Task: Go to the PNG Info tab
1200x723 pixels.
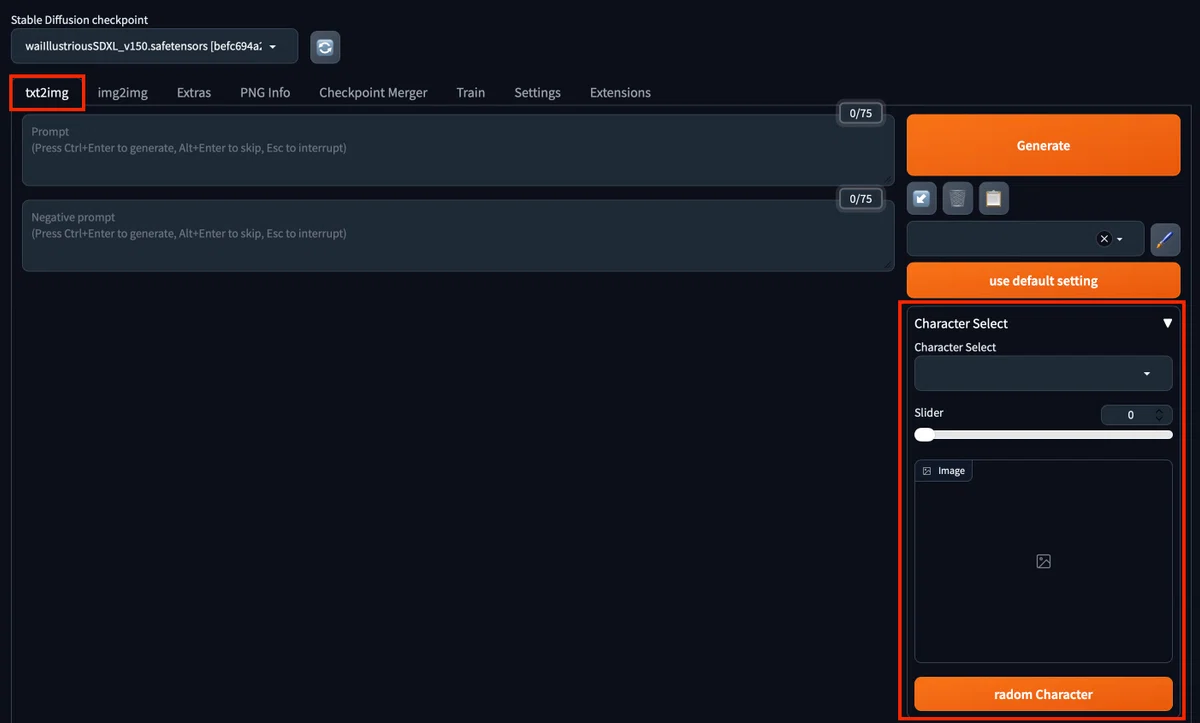Action: click(265, 92)
